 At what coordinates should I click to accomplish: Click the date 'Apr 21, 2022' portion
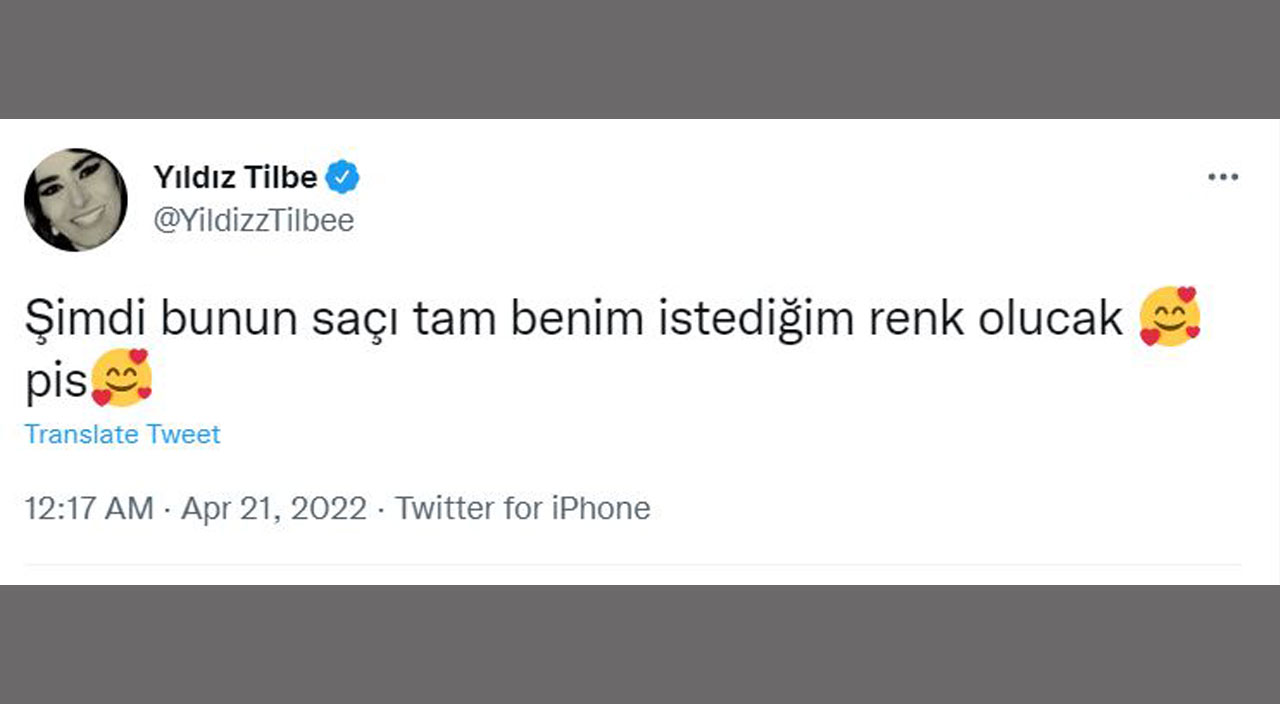pos(272,508)
